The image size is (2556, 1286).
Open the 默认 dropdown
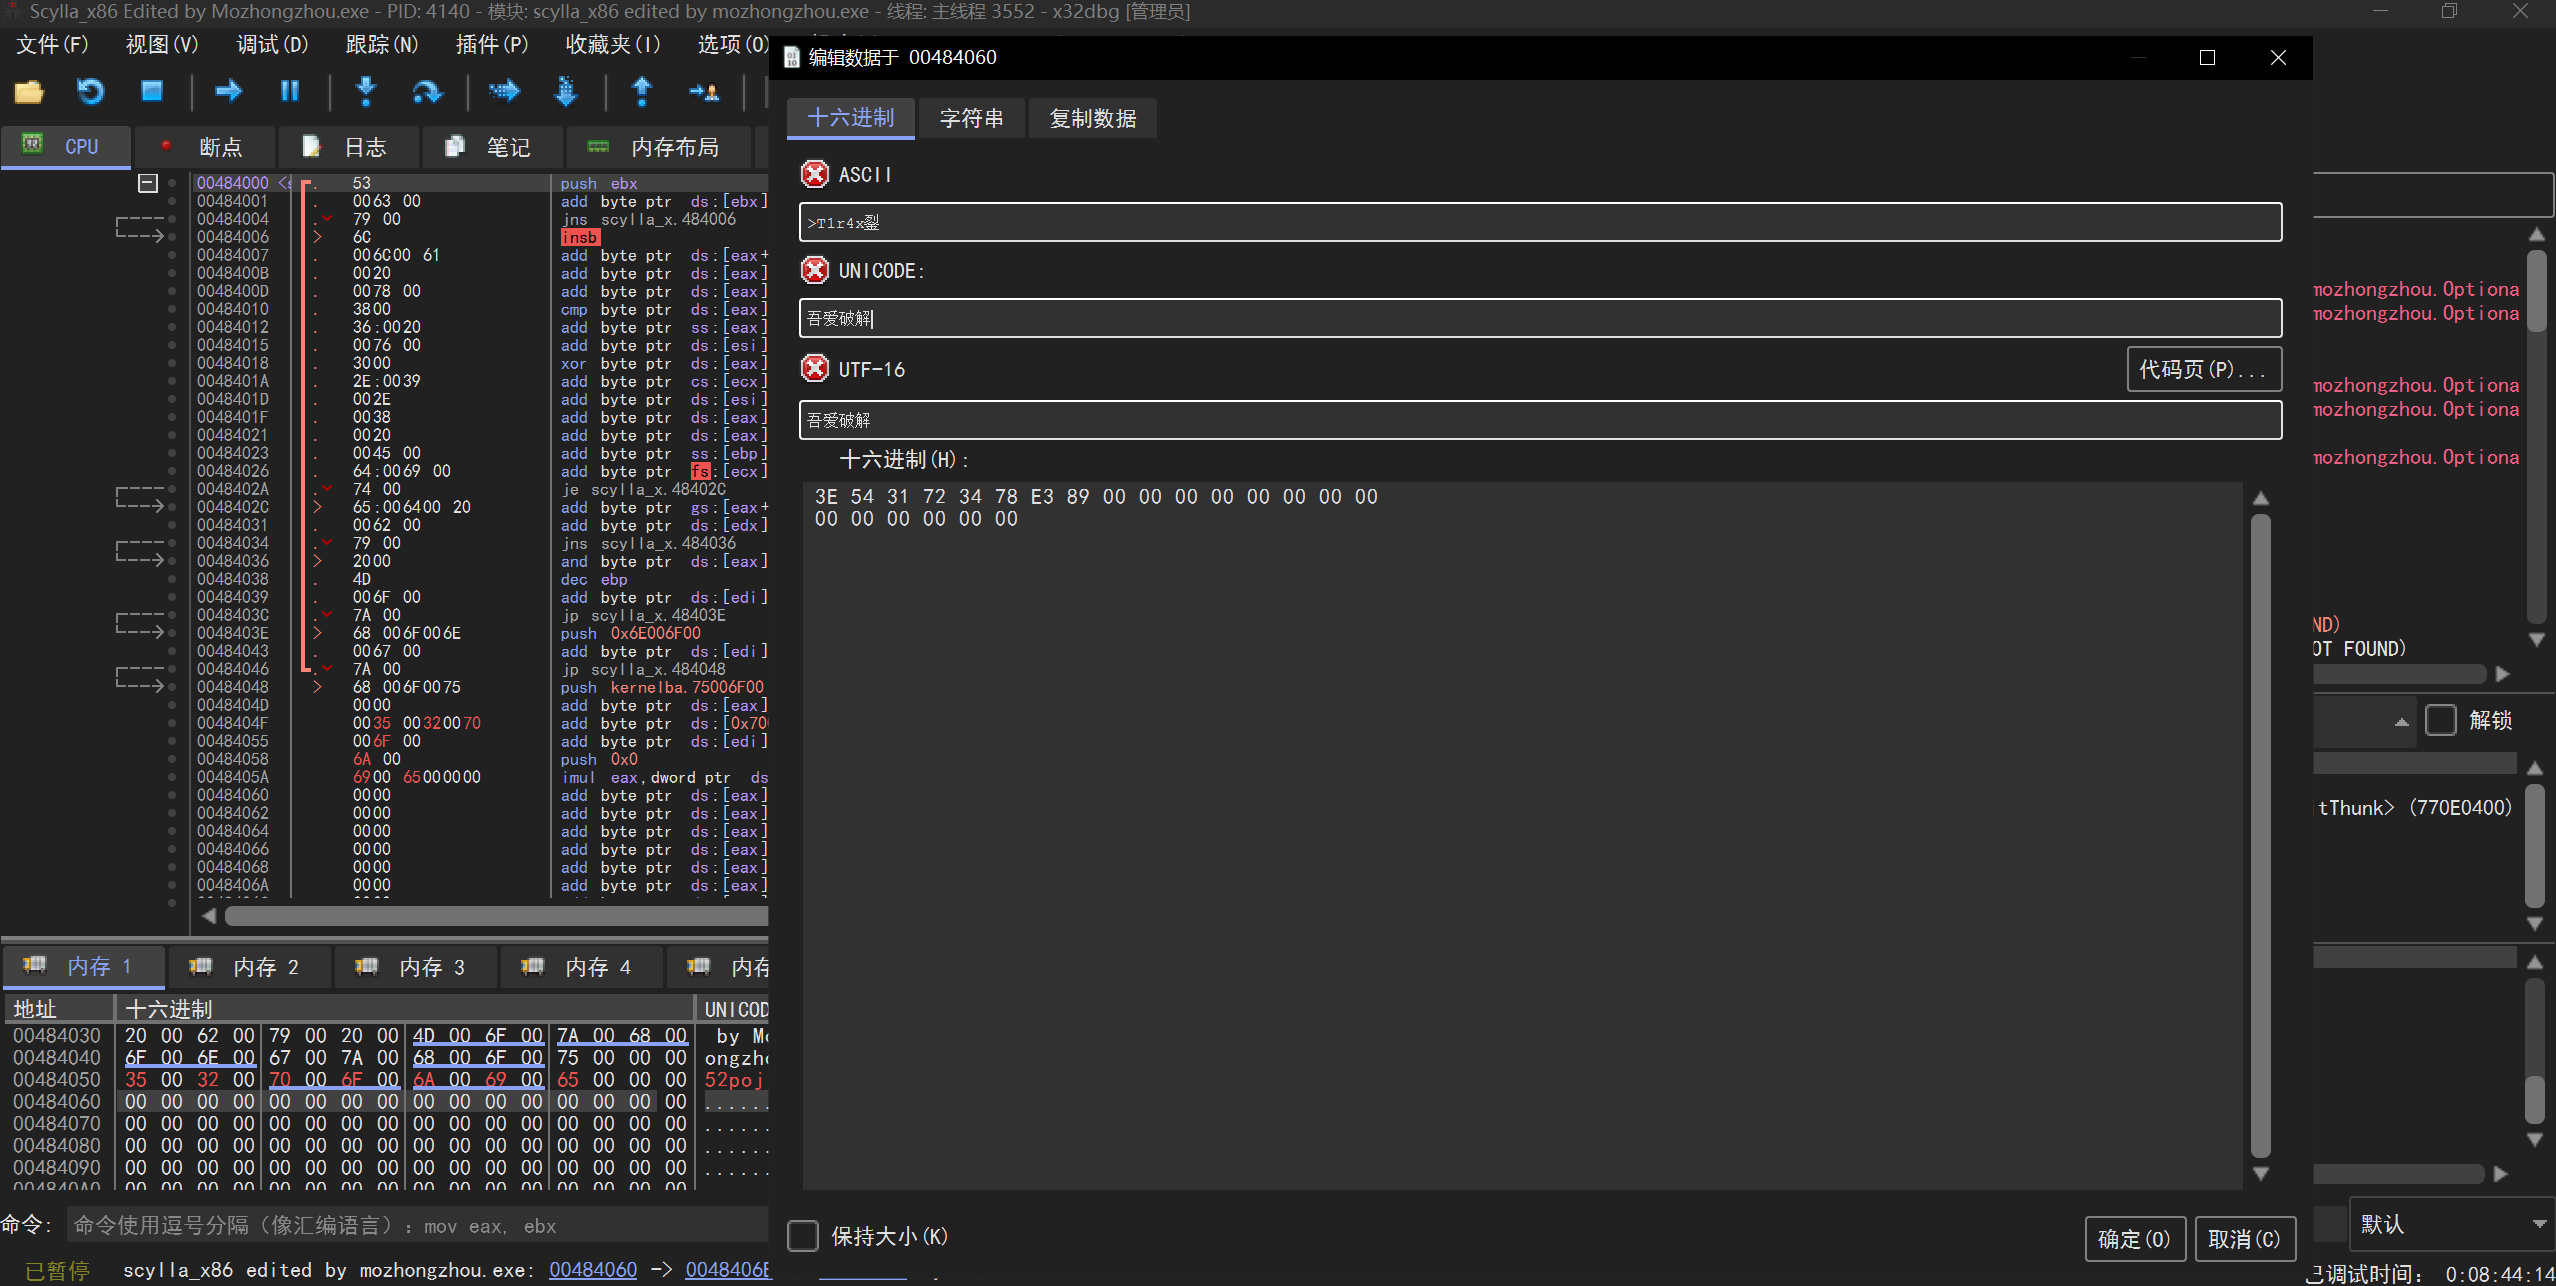point(2452,1224)
